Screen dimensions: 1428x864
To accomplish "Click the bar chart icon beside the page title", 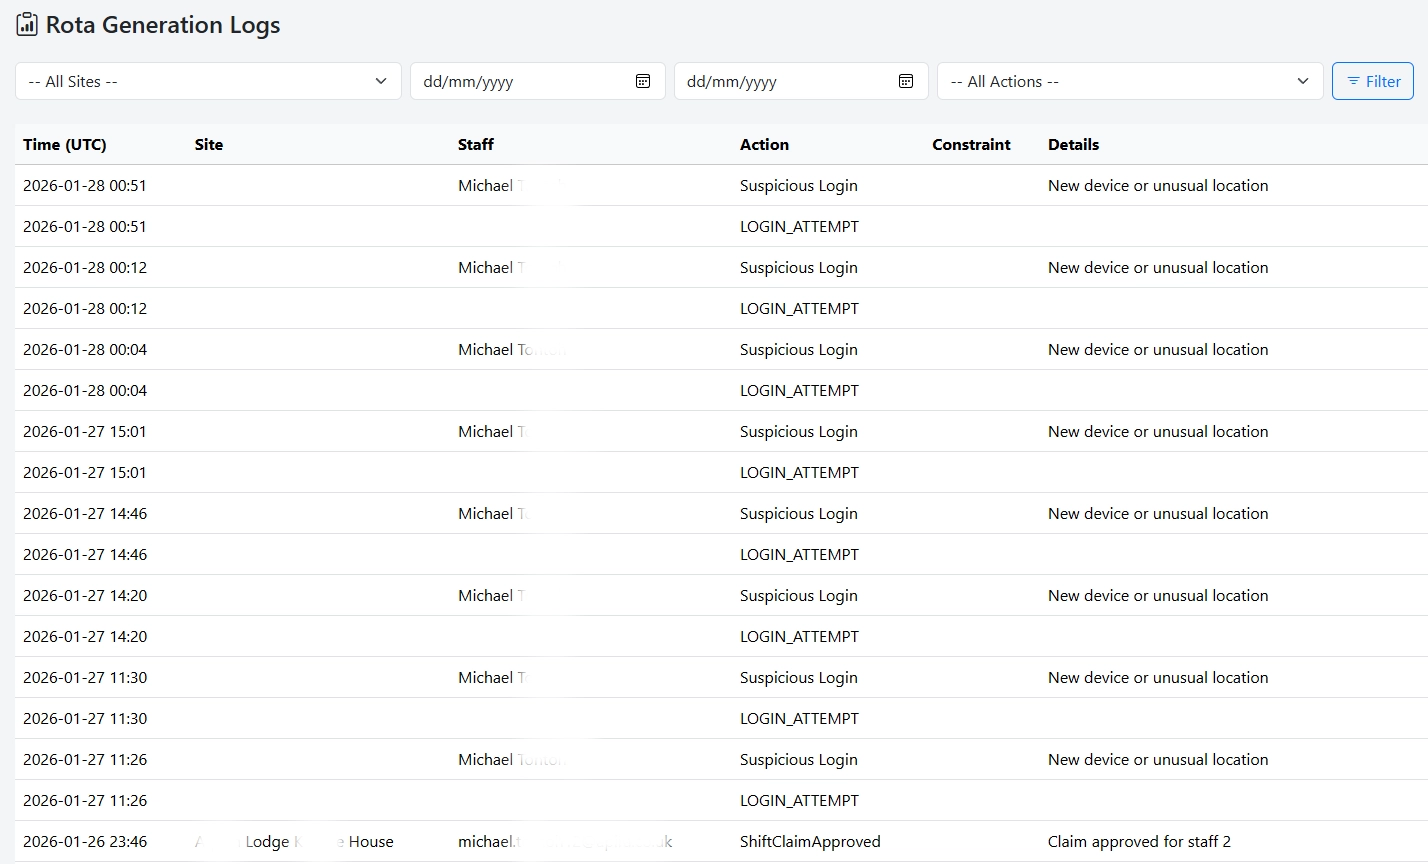I will point(26,23).
